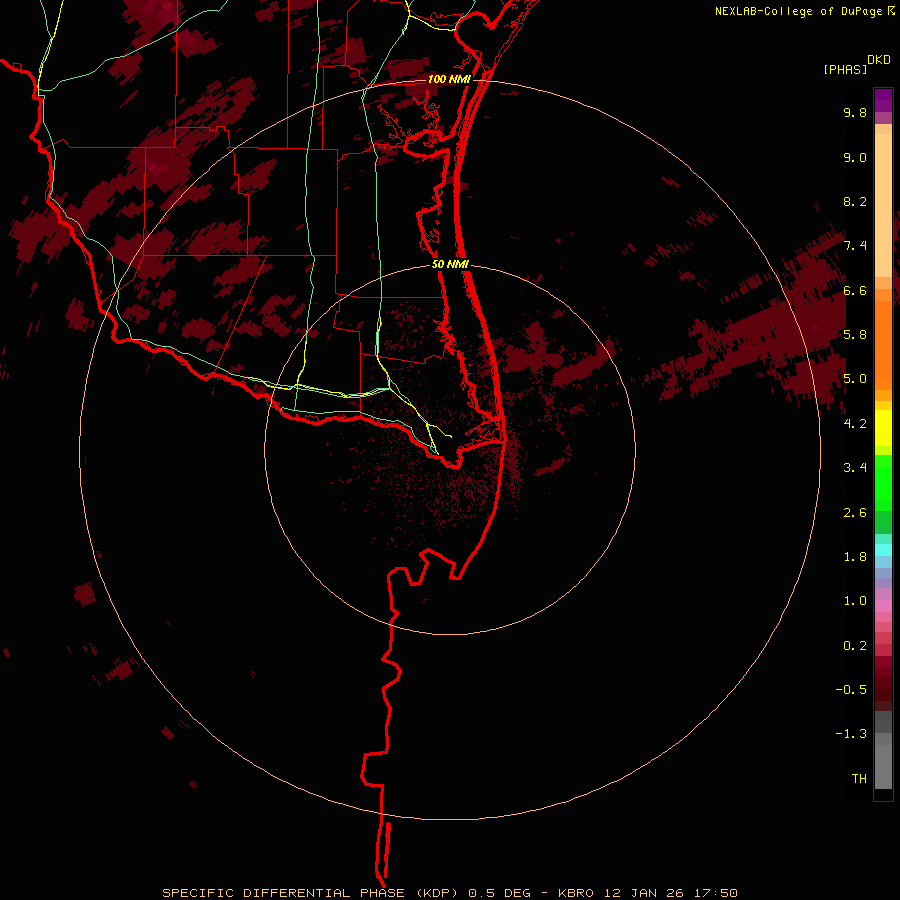The width and height of the screenshot is (900, 900).
Task: Click the purple top segment of color bar
Action: (x=883, y=100)
